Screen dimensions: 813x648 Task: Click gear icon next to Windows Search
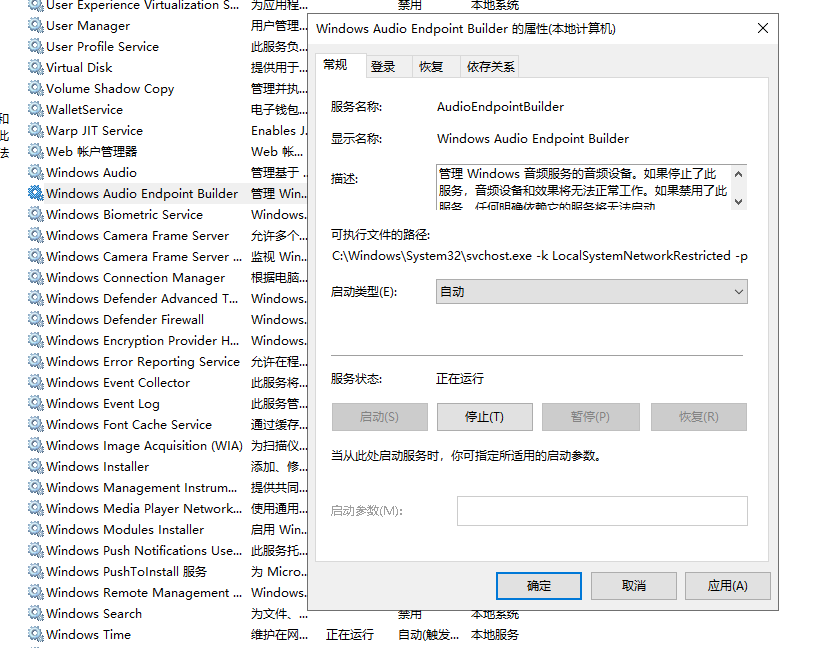coord(36,614)
